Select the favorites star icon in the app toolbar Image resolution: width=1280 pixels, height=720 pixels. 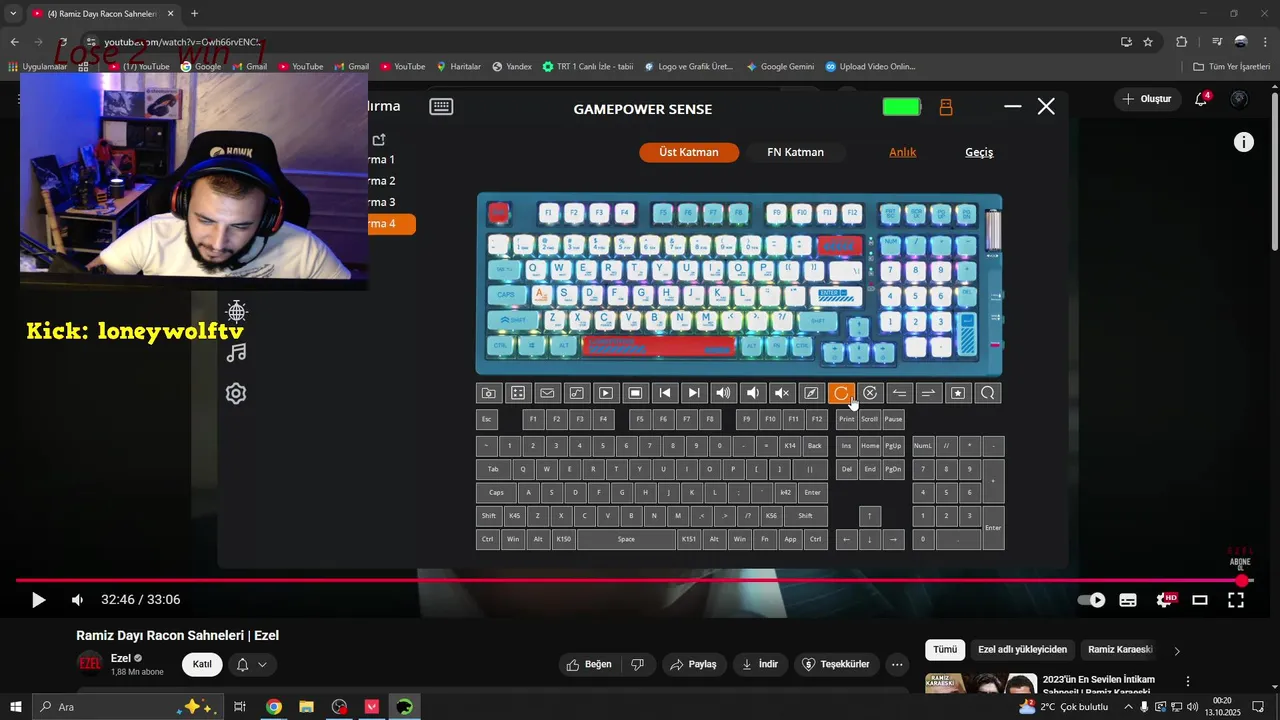[x=958, y=393]
